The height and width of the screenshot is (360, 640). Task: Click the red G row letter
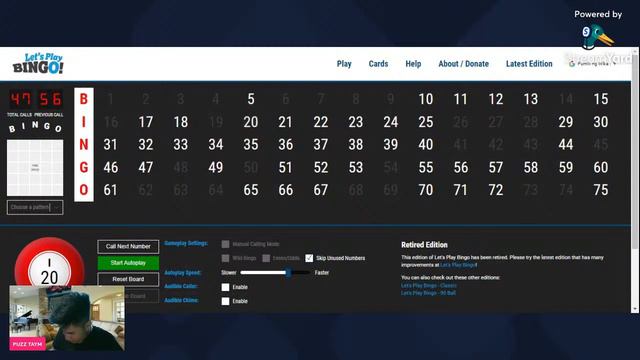coord(84,167)
